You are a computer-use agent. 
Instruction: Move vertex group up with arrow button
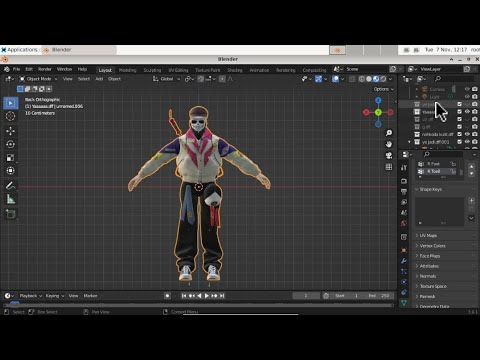coord(471,166)
